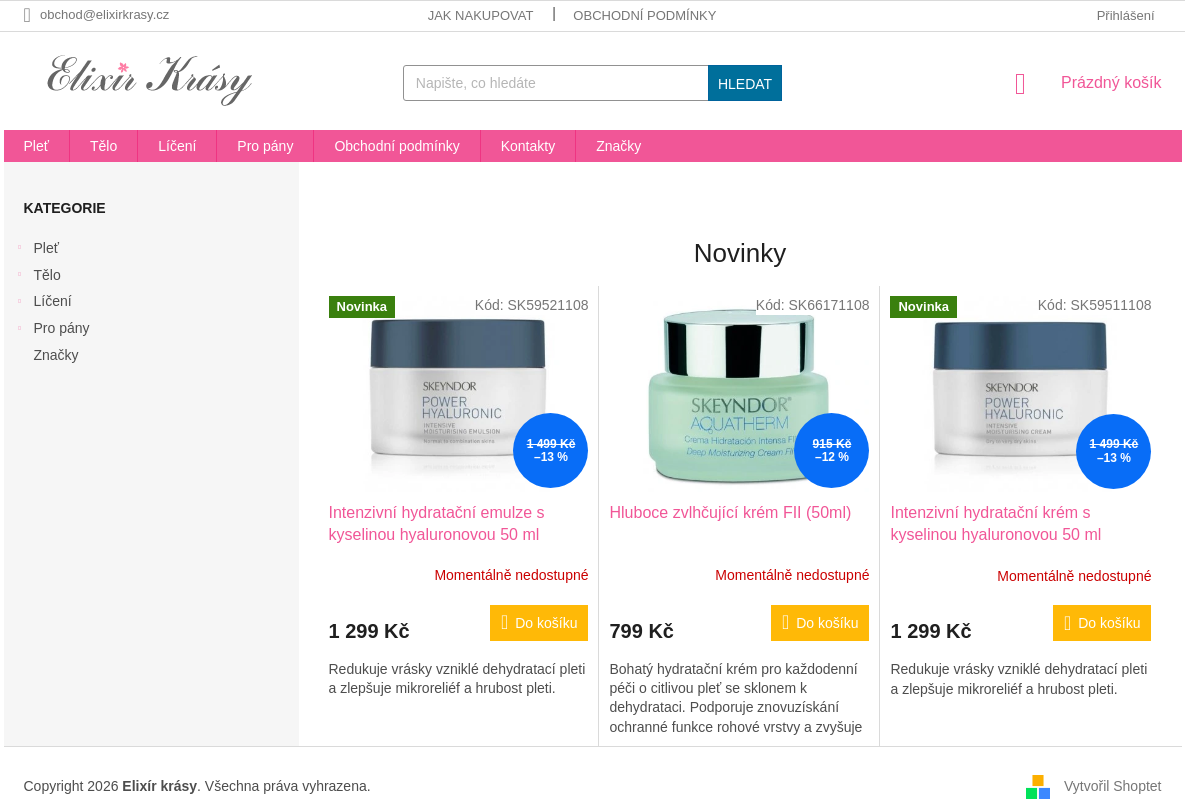Open the shopping cart icon
The height and width of the screenshot is (800, 1200).
click(1020, 84)
